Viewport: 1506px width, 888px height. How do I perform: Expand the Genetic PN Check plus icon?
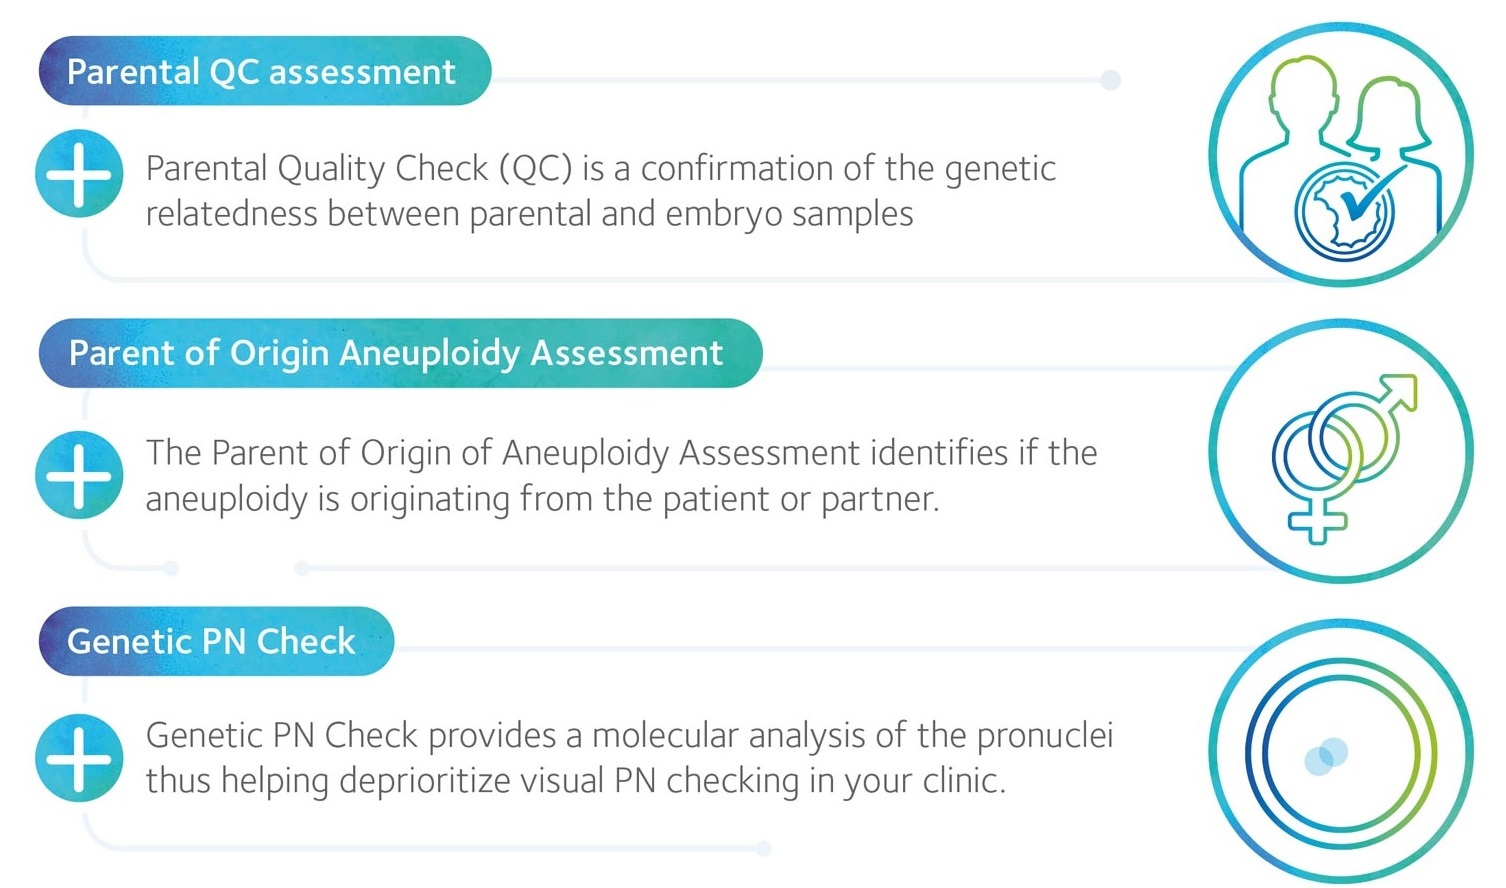79,758
